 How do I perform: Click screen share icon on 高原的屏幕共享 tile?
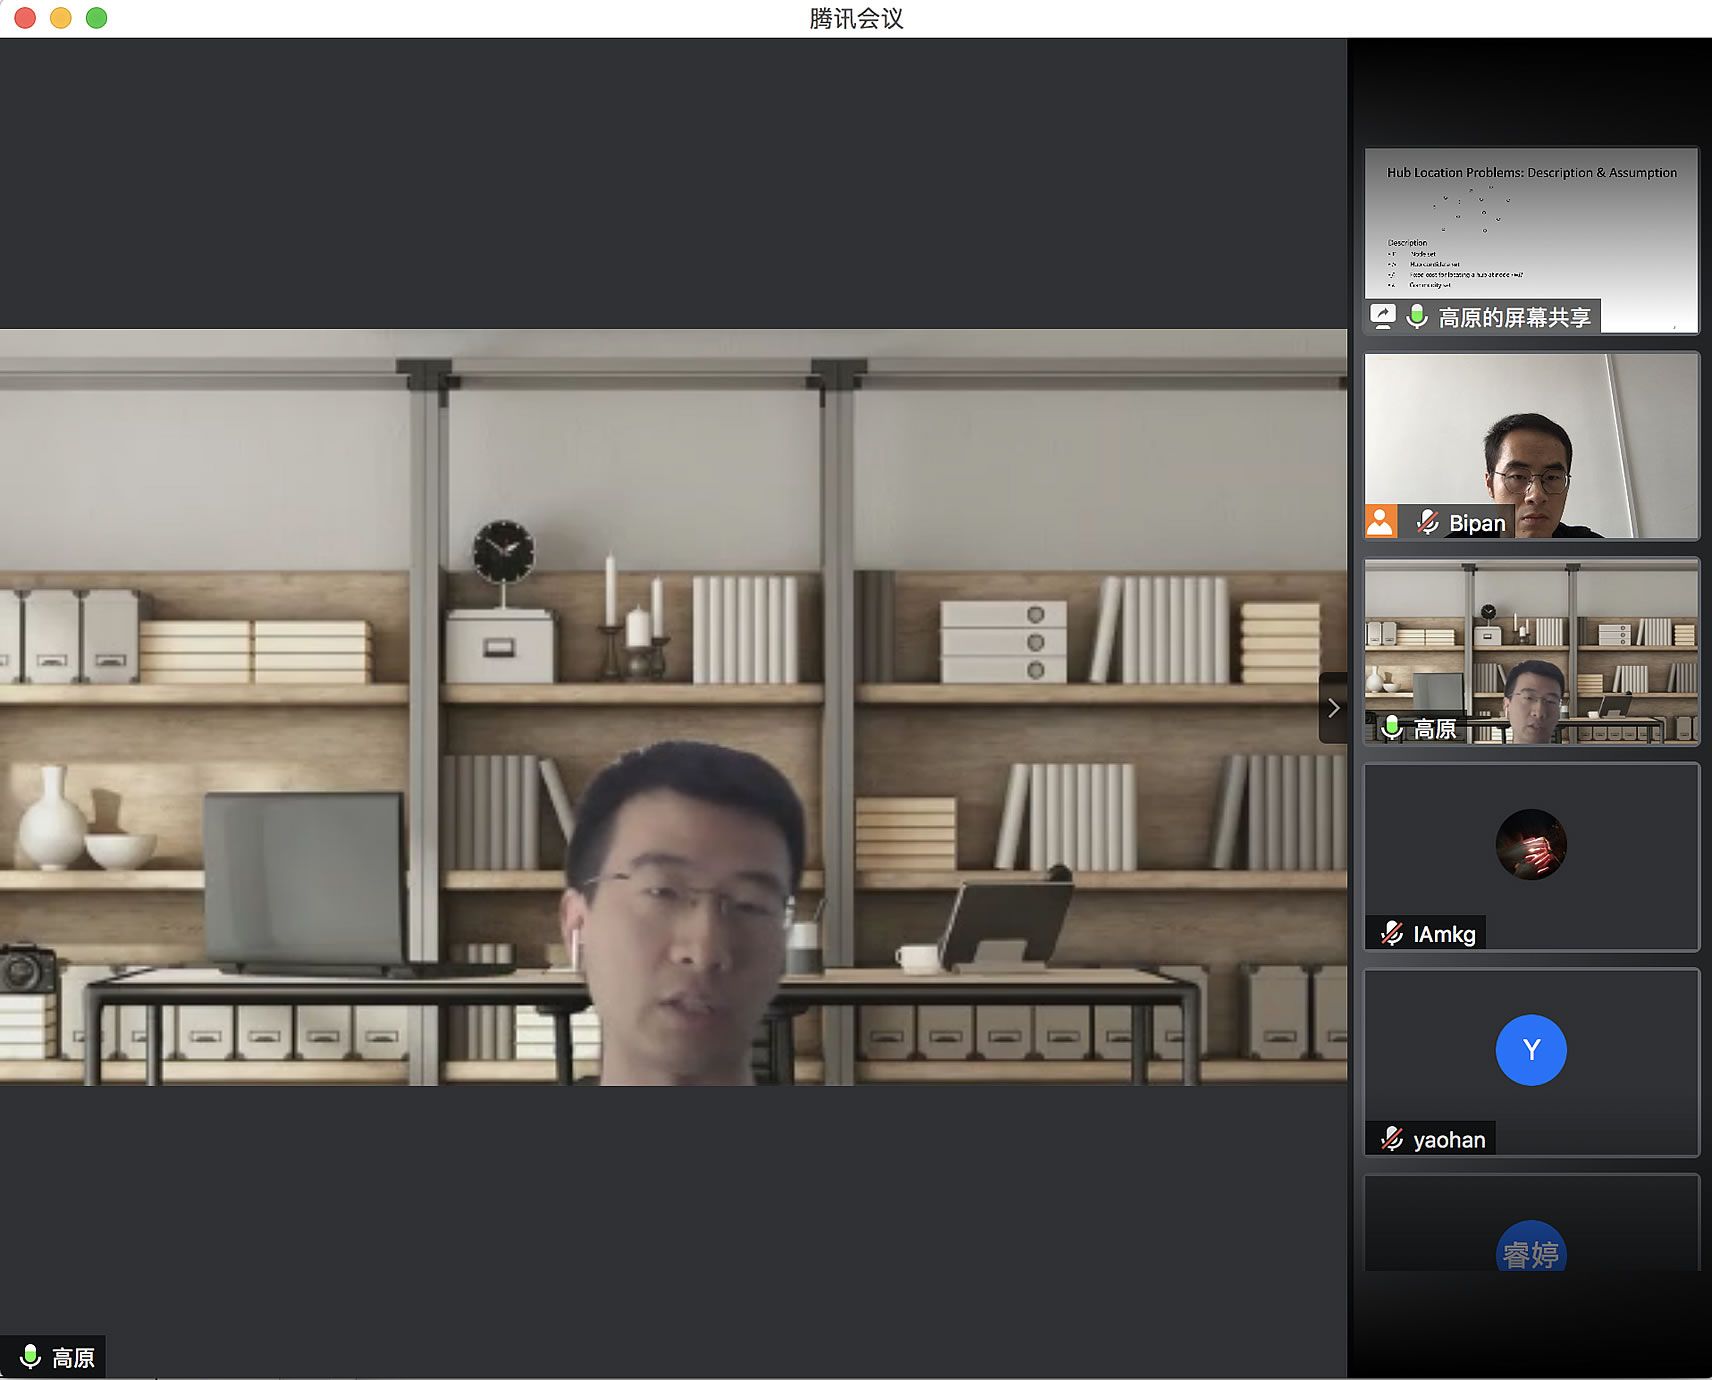(1383, 316)
